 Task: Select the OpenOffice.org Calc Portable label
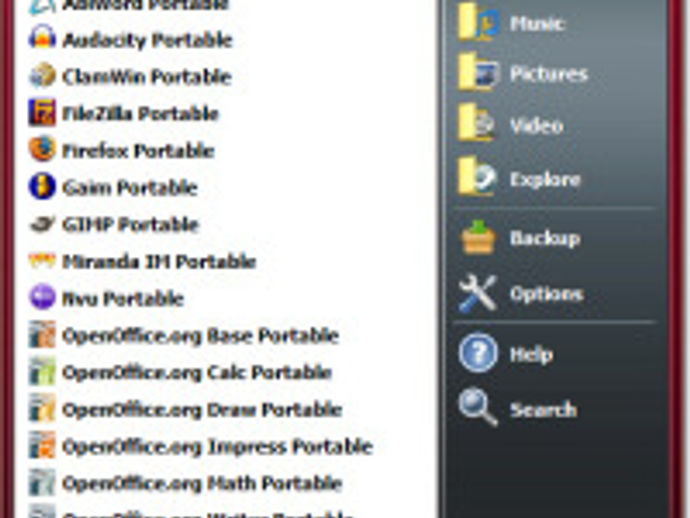(197, 373)
